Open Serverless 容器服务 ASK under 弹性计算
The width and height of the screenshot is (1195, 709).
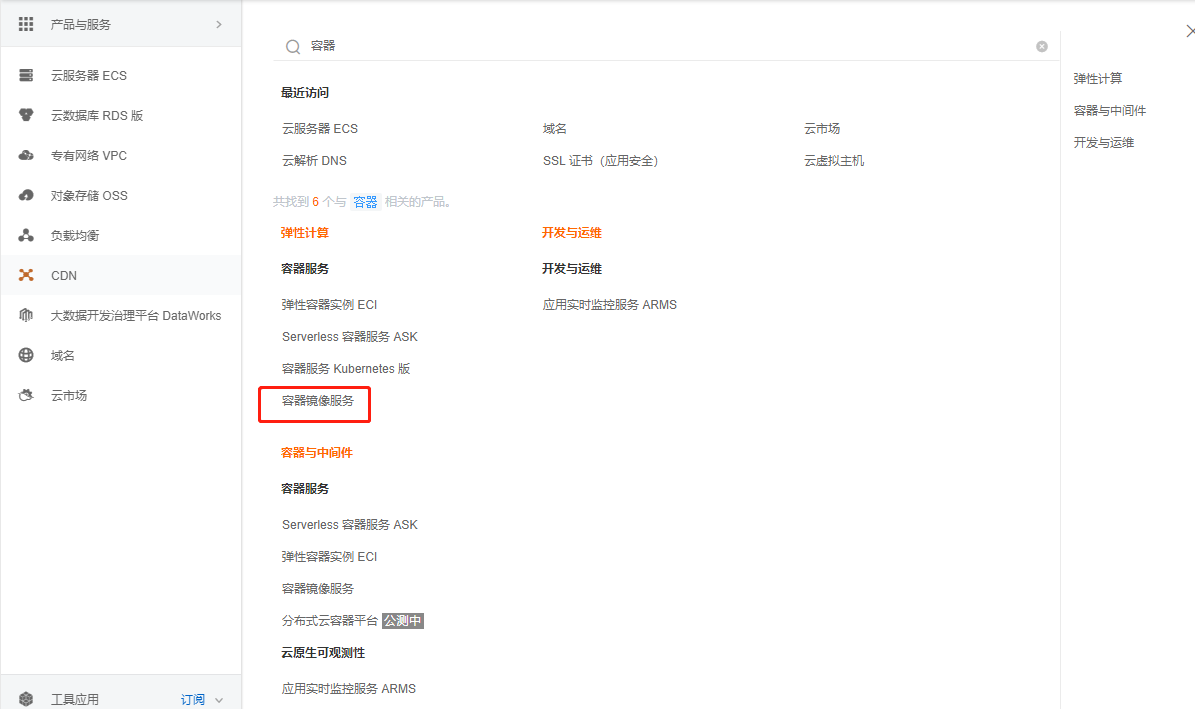pos(350,337)
